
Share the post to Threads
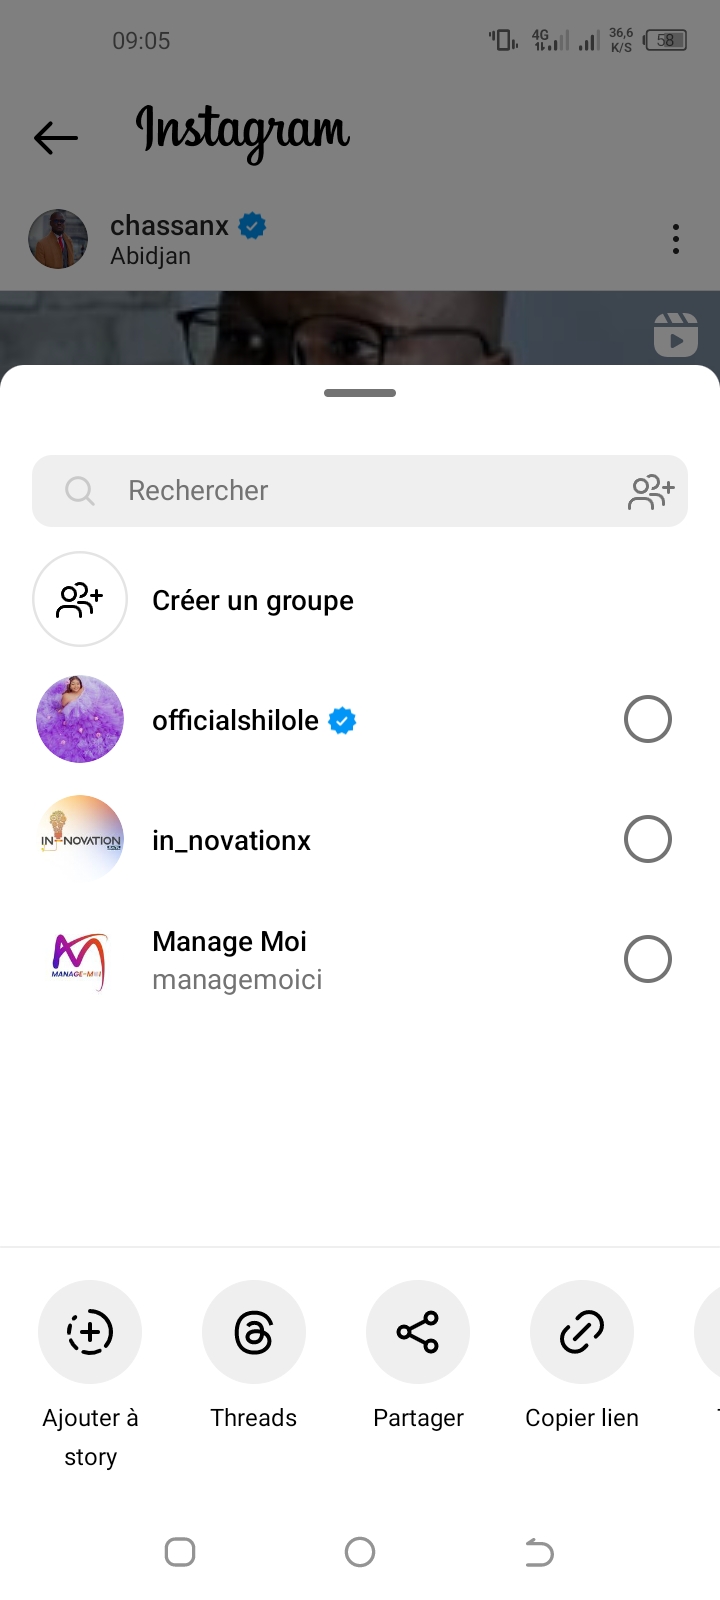point(254,1332)
